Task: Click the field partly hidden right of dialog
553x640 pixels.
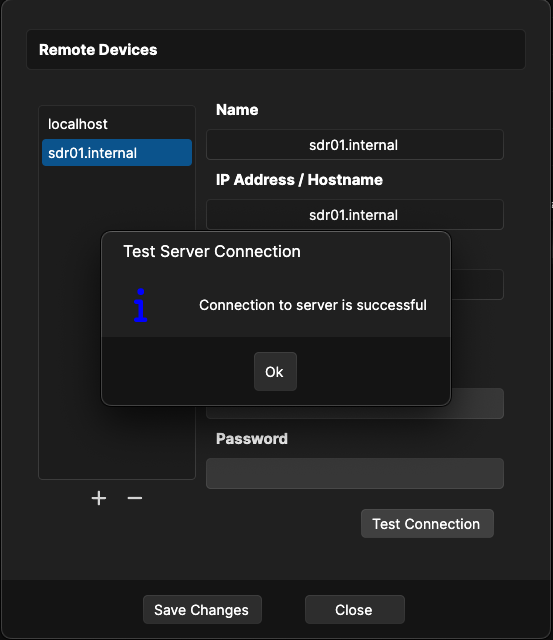Action: click(477, 284)
